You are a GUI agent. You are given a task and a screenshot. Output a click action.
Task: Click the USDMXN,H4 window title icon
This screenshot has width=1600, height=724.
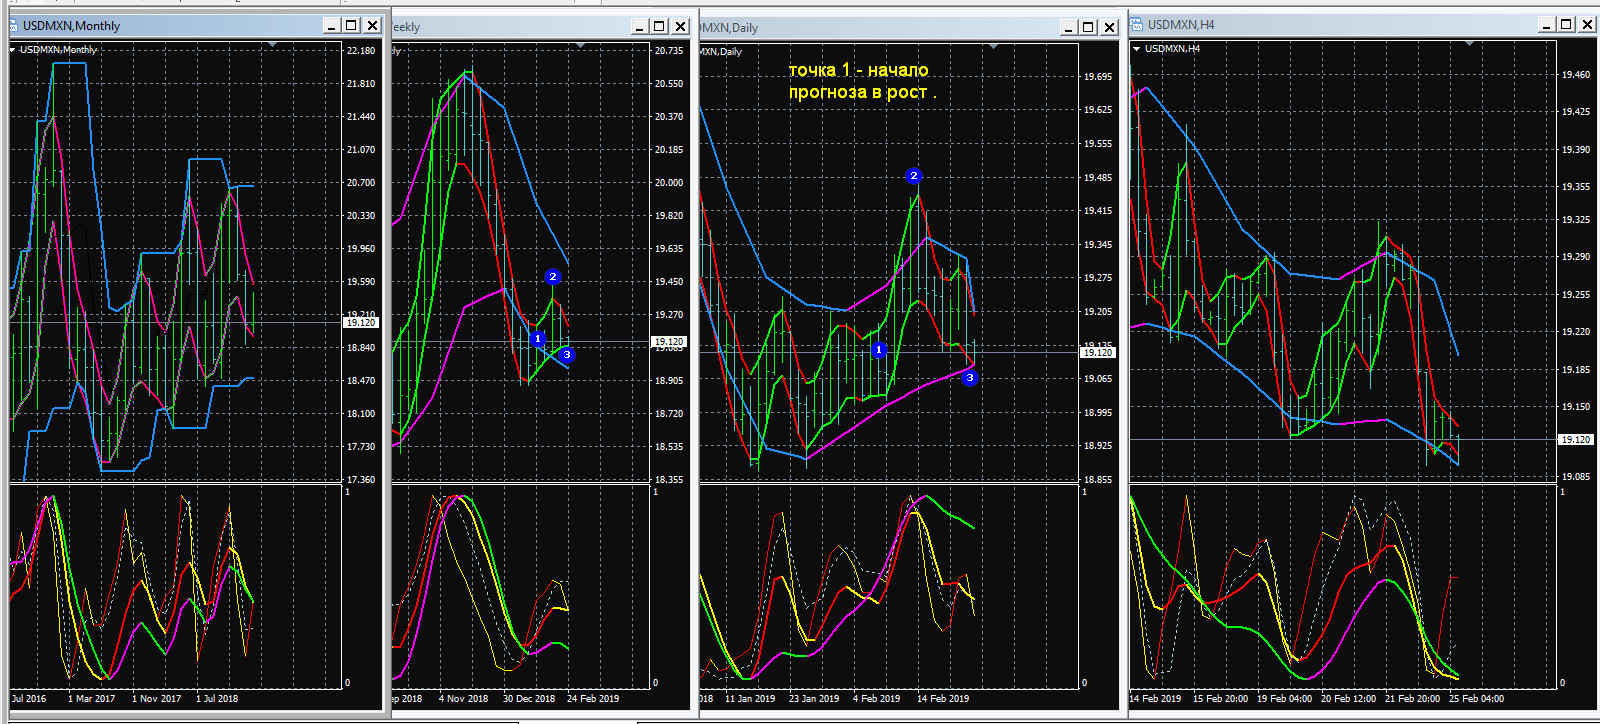(x=1136, y=25)
